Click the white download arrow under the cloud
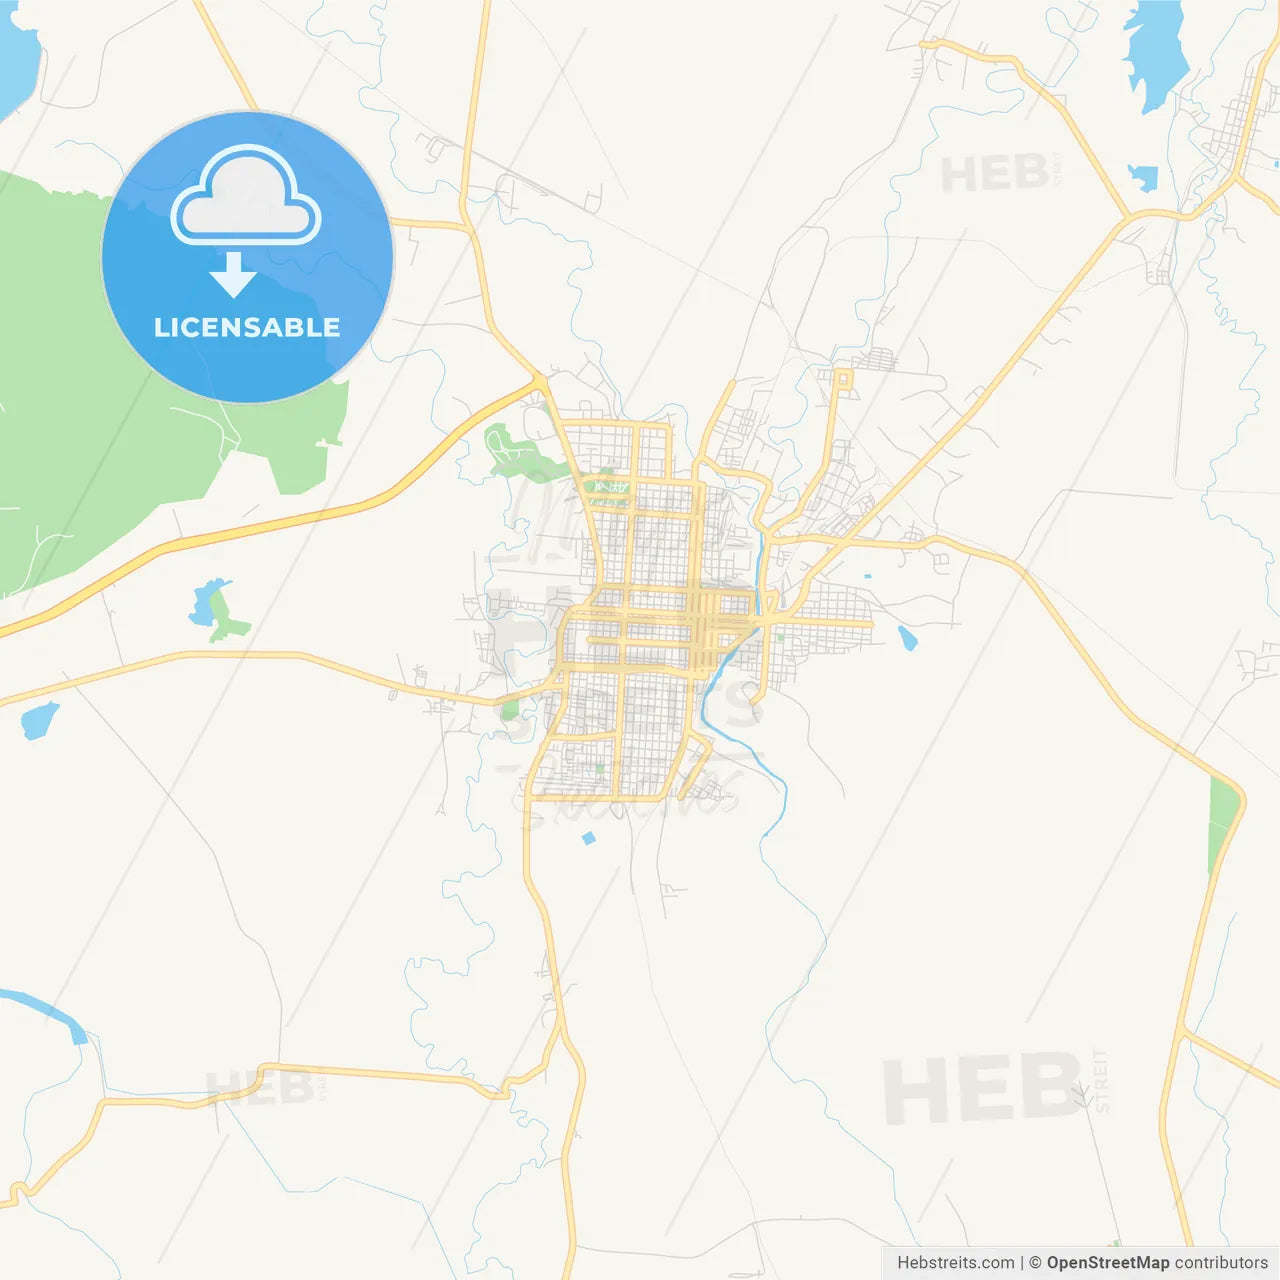Viewport: 1280px width, 1280px height. click(233, 275)
